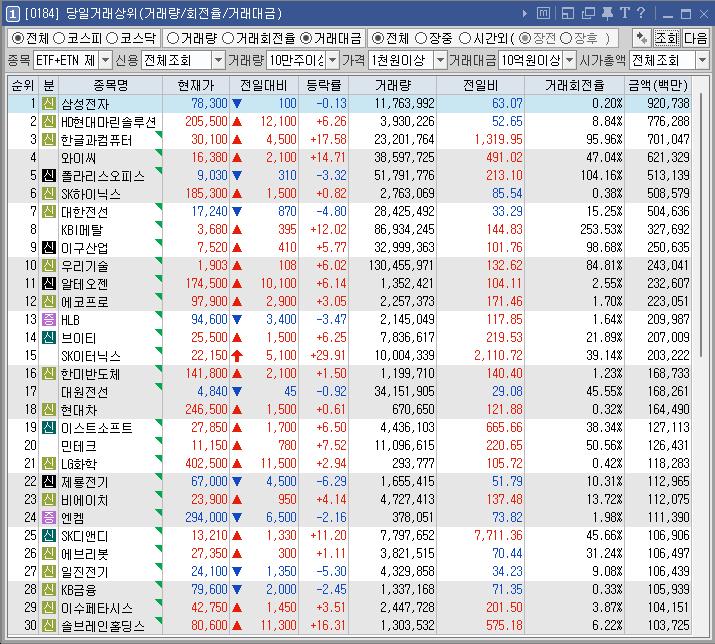Select the 장후 radio button
715x644 pixels.
click(x=566, y=38)
